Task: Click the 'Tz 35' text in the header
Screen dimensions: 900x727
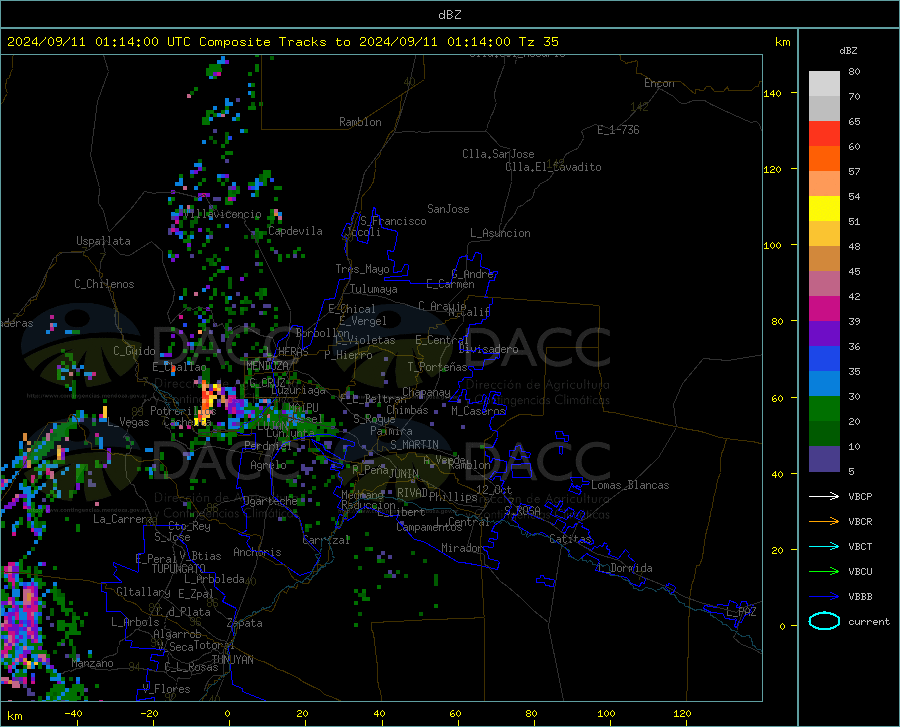Action: [538, 42]
